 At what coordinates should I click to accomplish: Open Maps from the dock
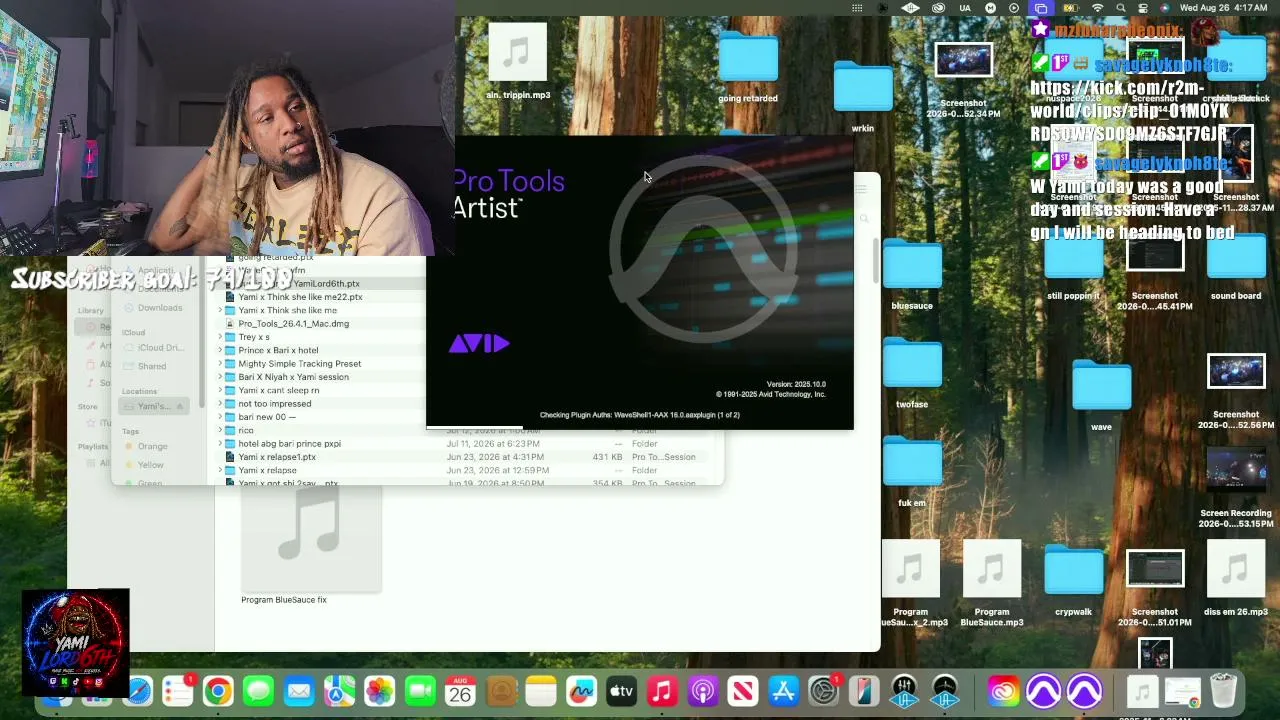coord(339,691)
